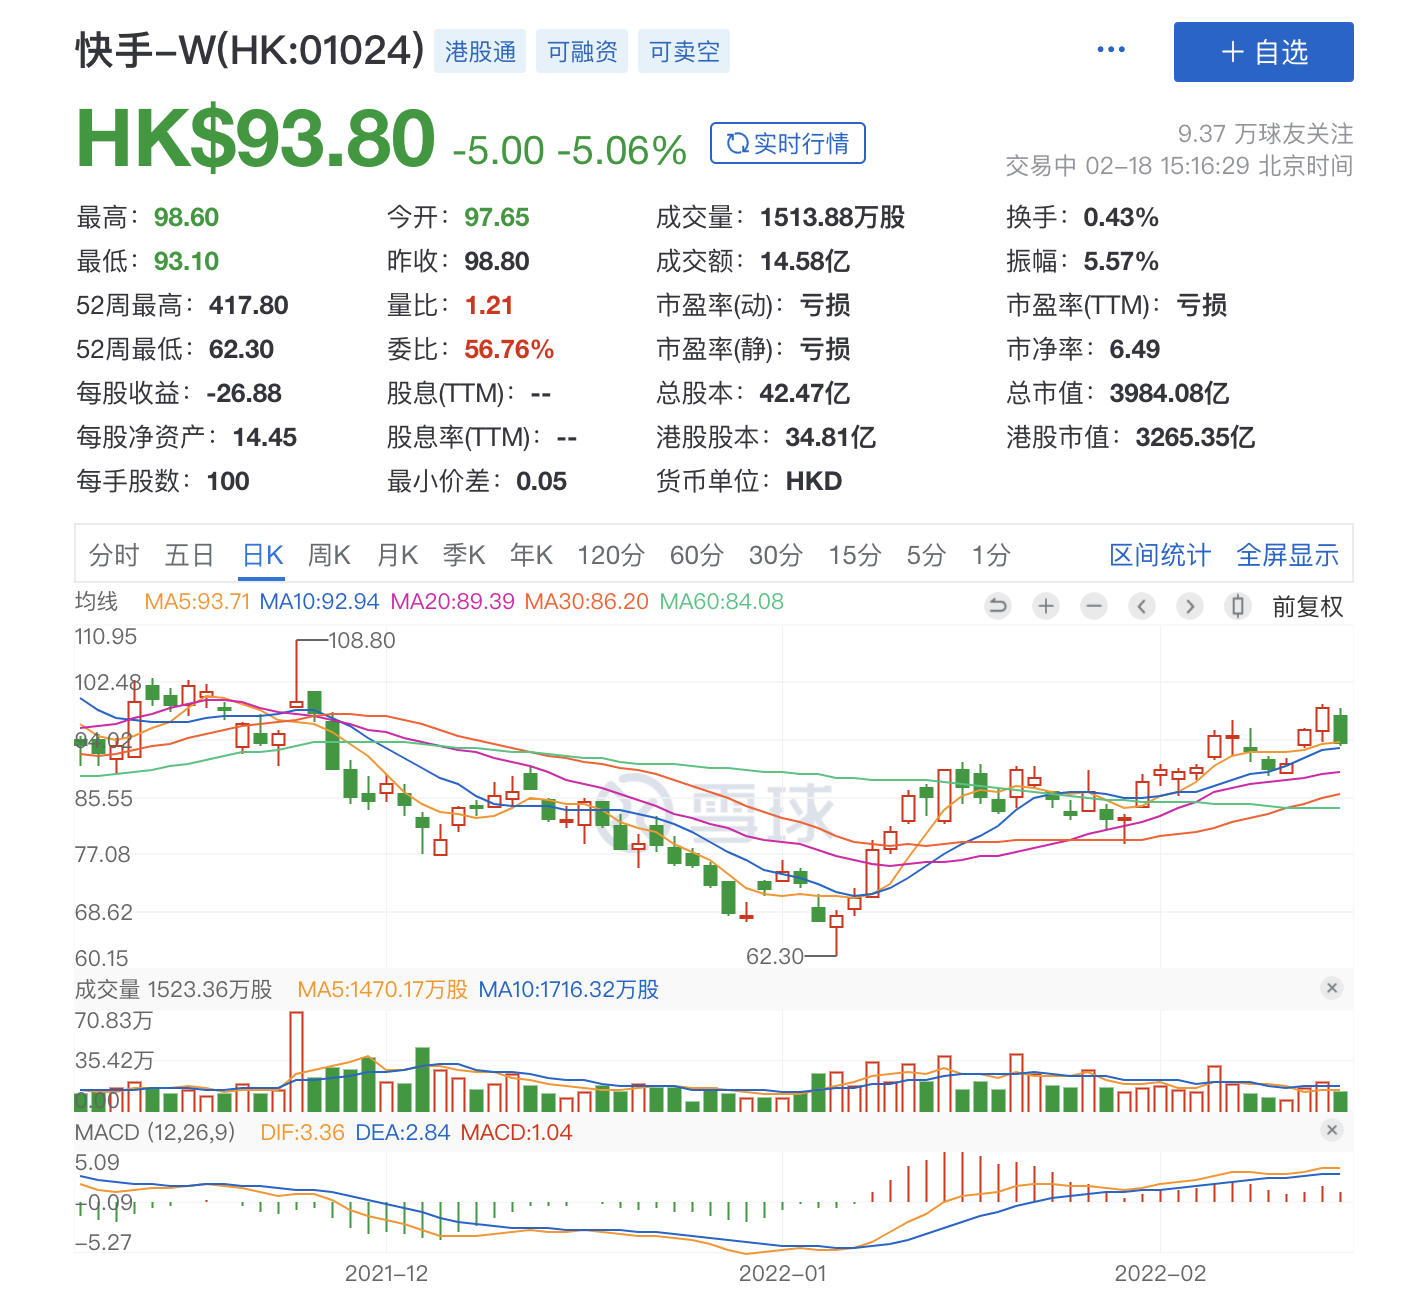Click the DIF:3.36 indicator value
Viewport: 1402px width, 1302px height.
[x=302, y=1132]
